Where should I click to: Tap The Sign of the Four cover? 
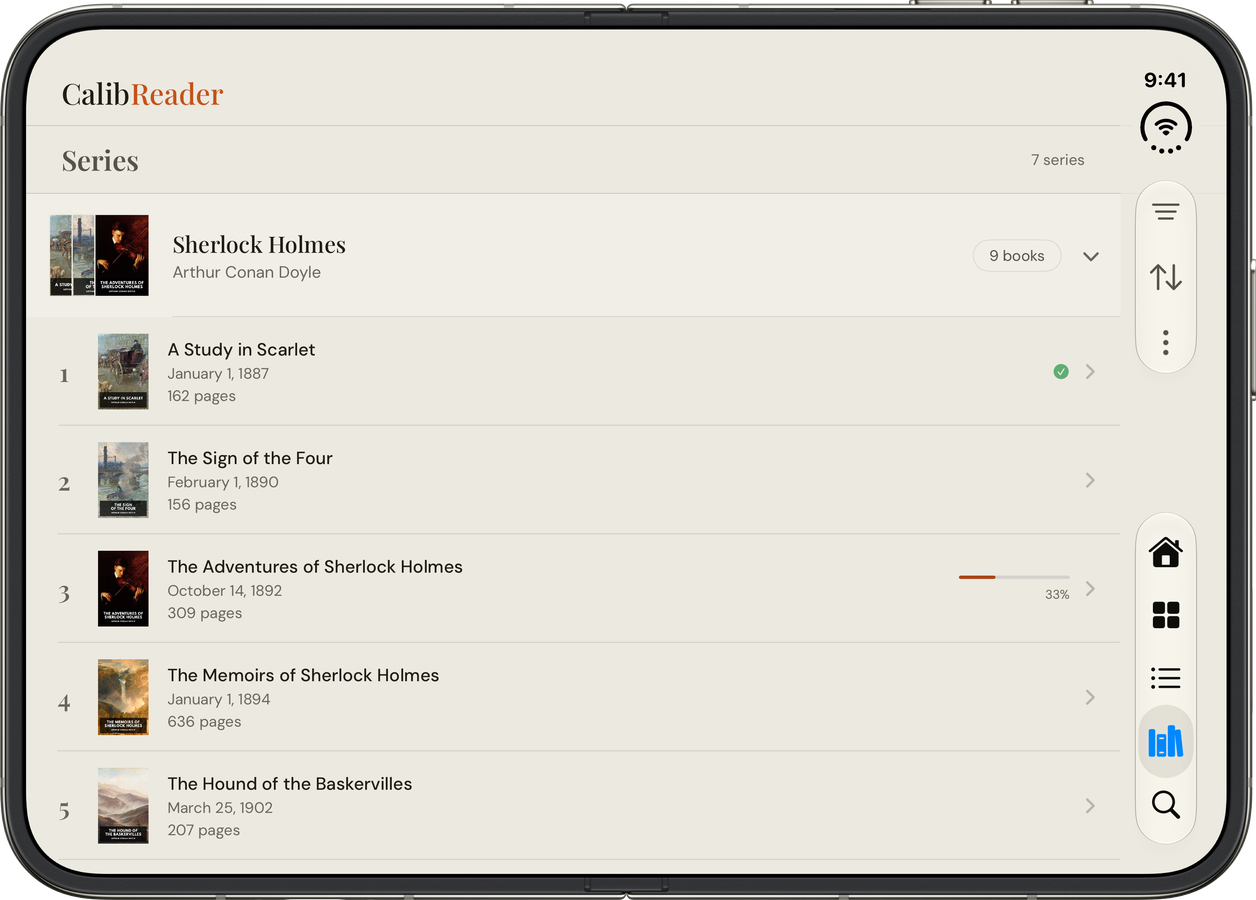coord(123,480)
